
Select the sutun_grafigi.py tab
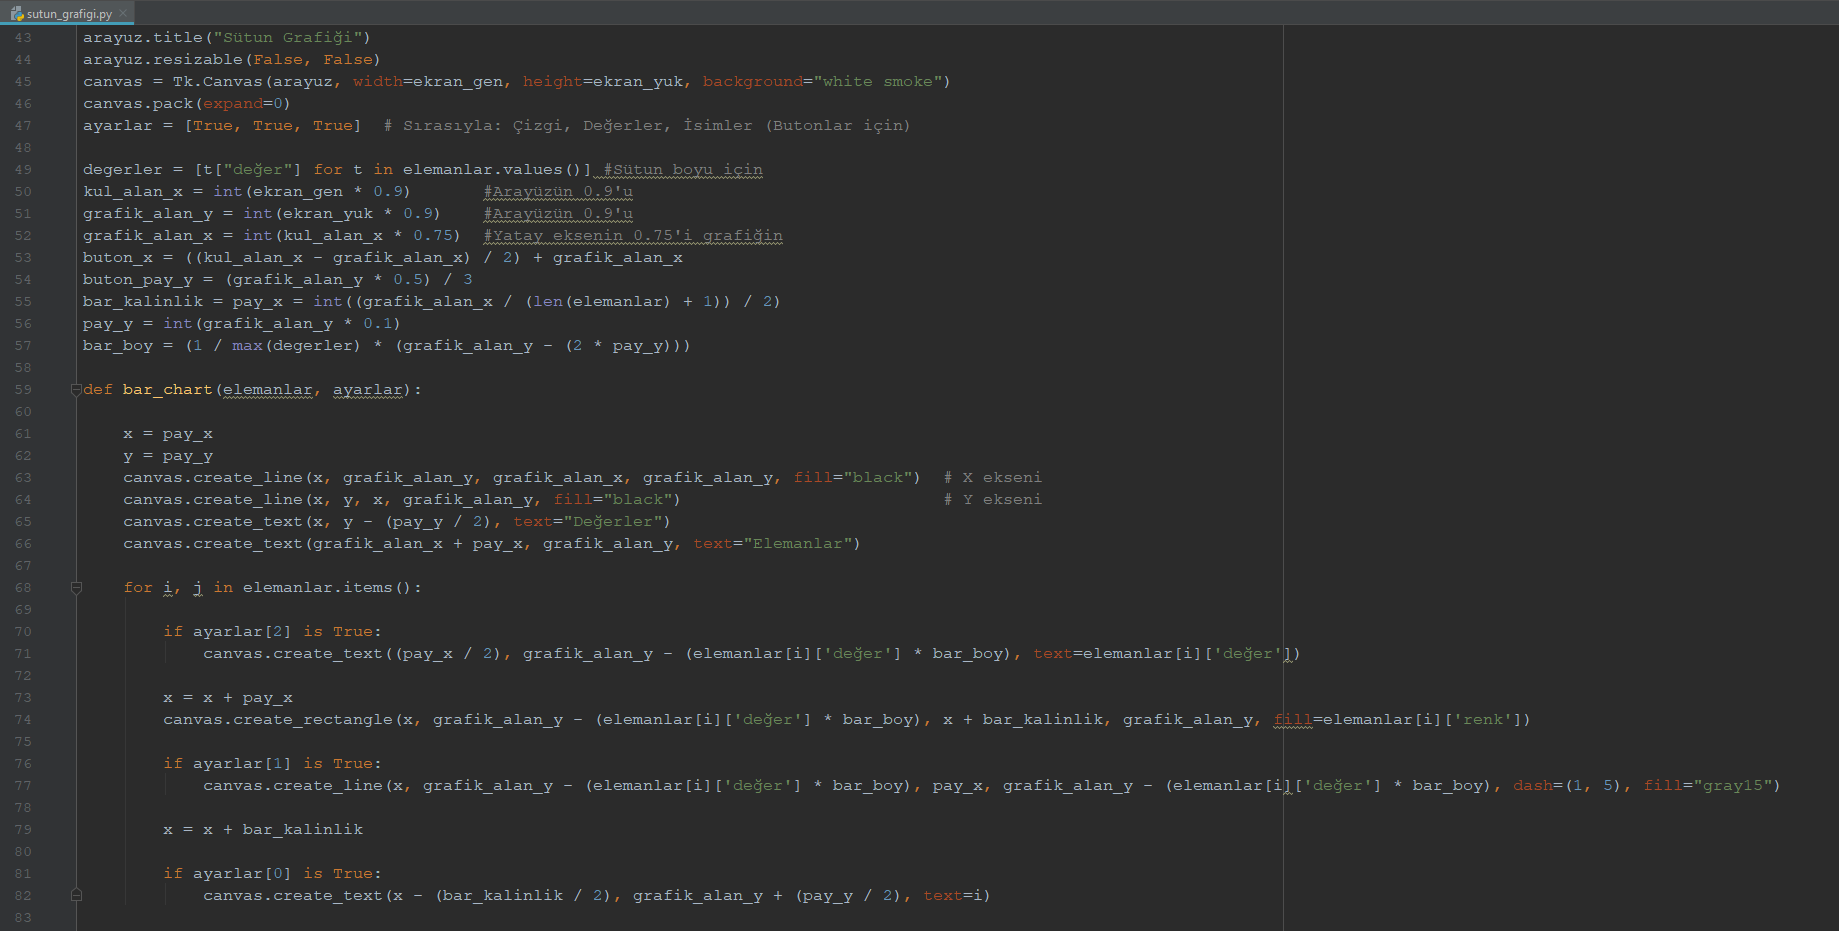[x=69, y=14]
